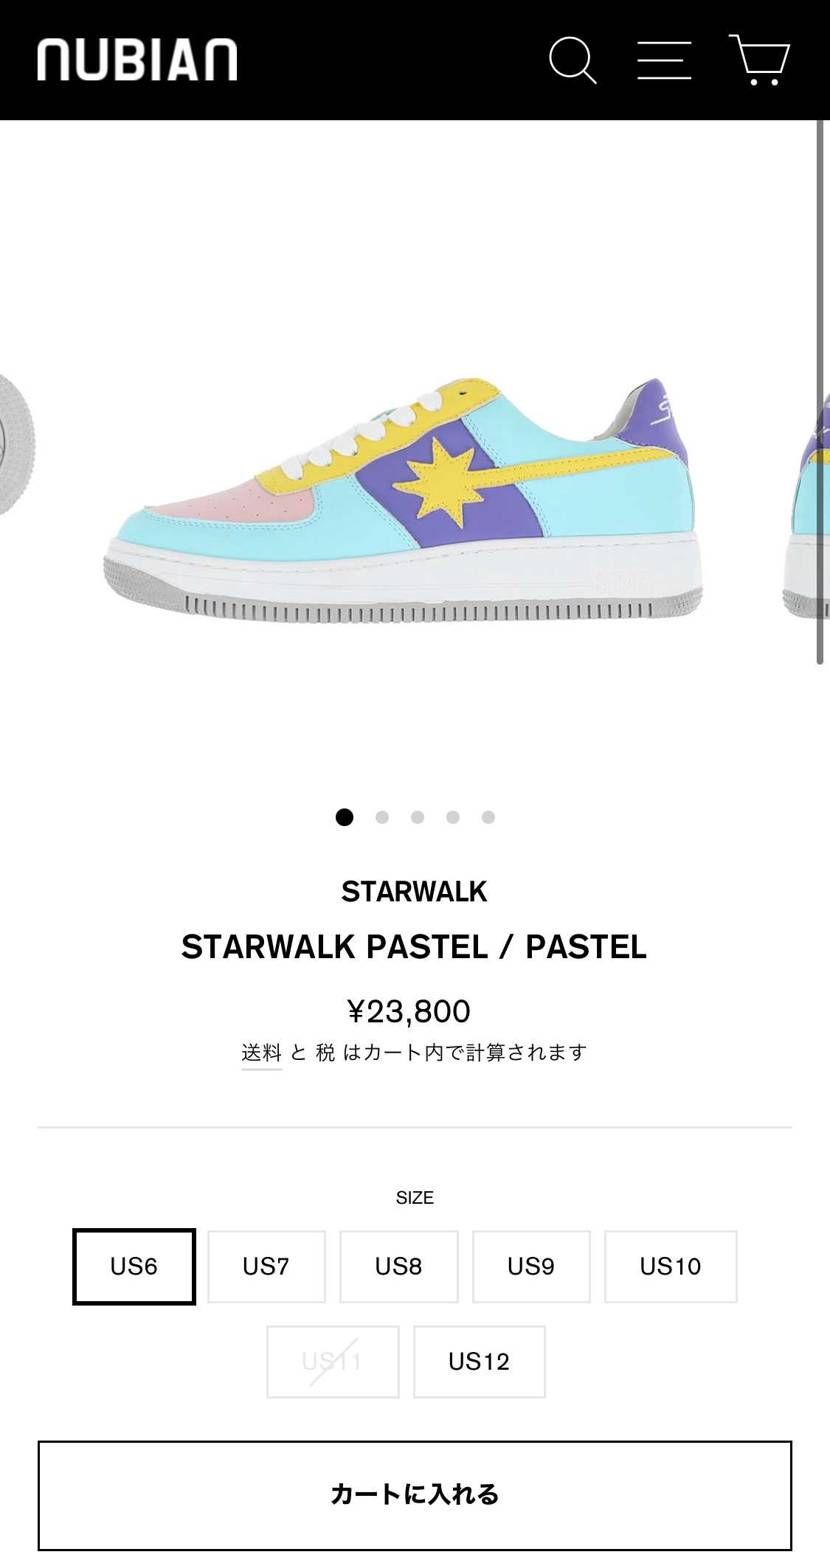Select size US8
Image resolution: width=830 pixels, height=1563 pixels.
399,1266
